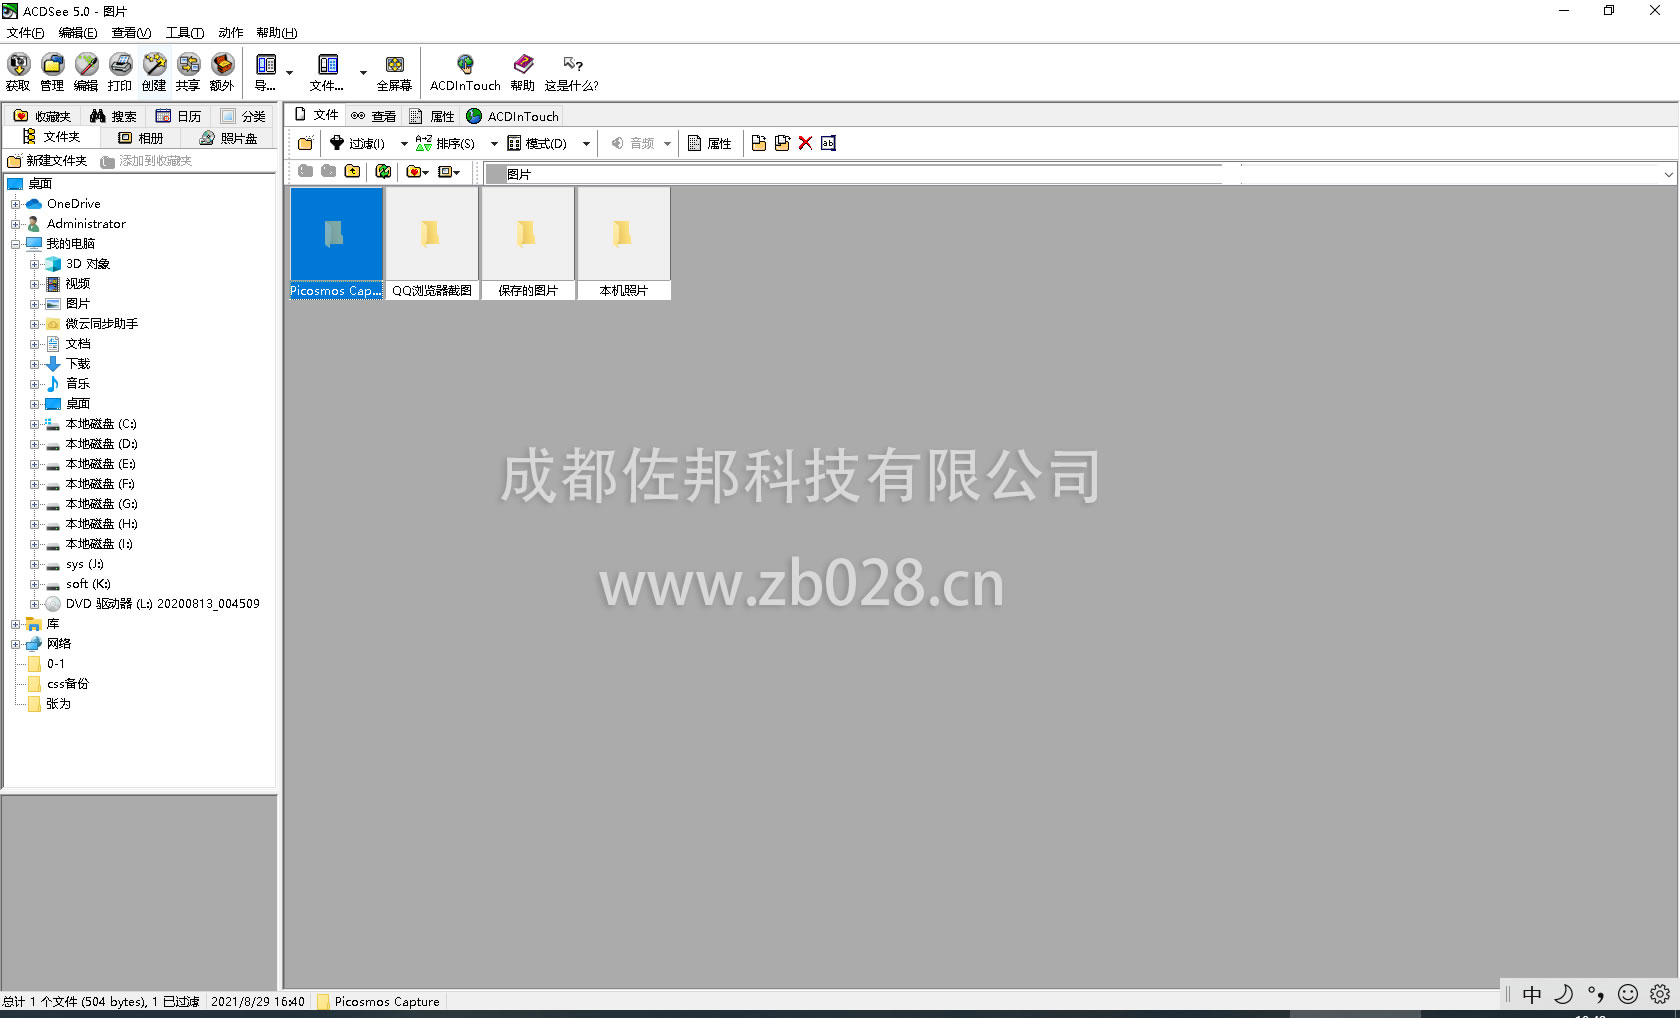Expand the 库 tree node

(x=15, y=624)
